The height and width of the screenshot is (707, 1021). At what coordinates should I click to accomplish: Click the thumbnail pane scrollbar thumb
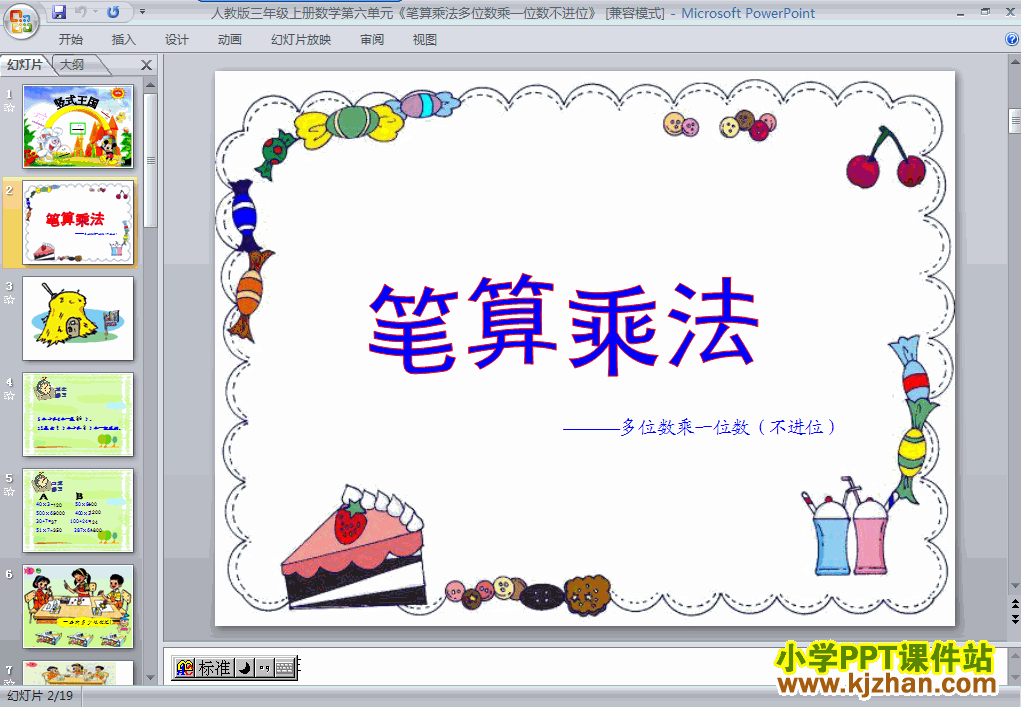[x=150, y=160]
